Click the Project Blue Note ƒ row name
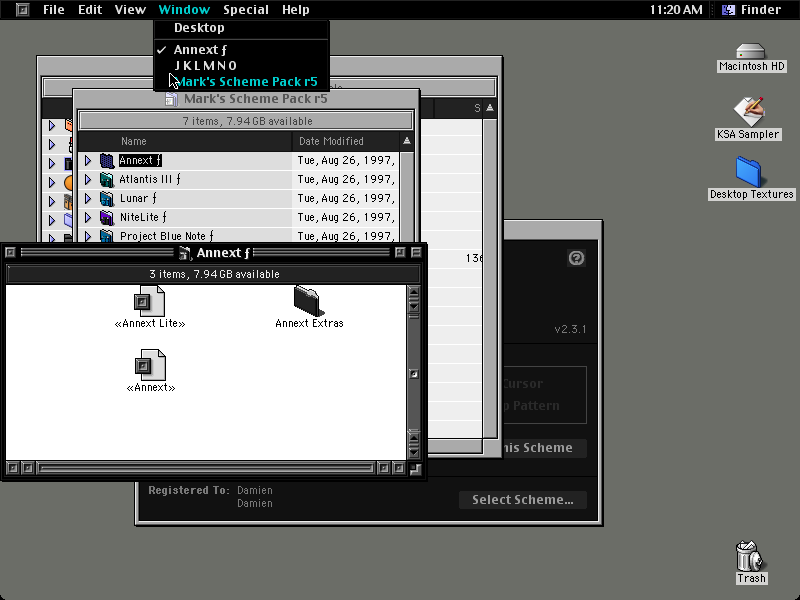The width and height of the screenshot is (800, 600). click(x=167, y=236)
